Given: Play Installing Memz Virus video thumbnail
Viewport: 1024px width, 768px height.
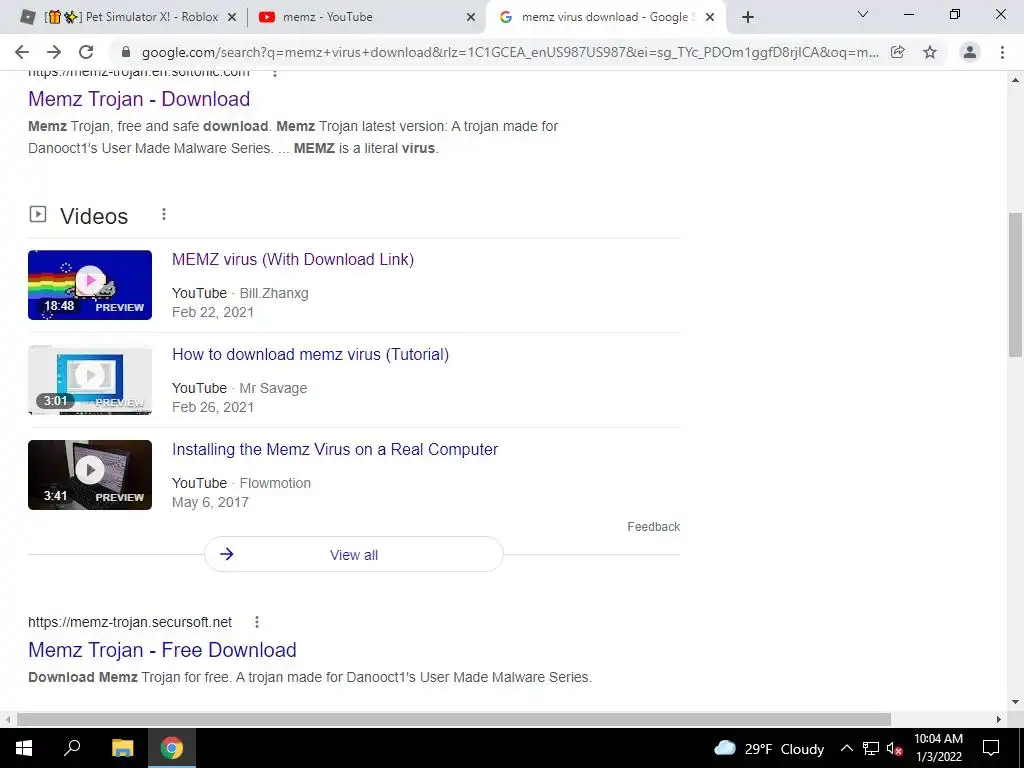Looking at the screenshot, I should 90,475.
